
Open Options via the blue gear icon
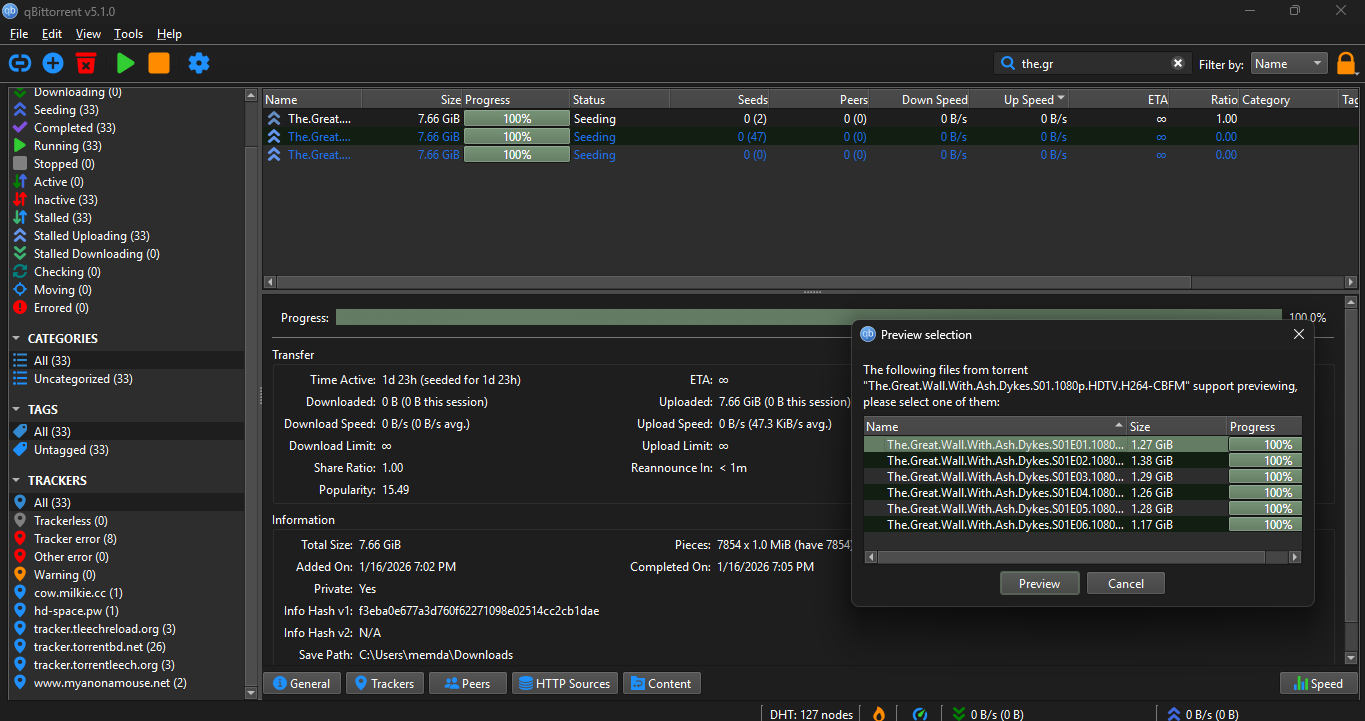[199, 63]
